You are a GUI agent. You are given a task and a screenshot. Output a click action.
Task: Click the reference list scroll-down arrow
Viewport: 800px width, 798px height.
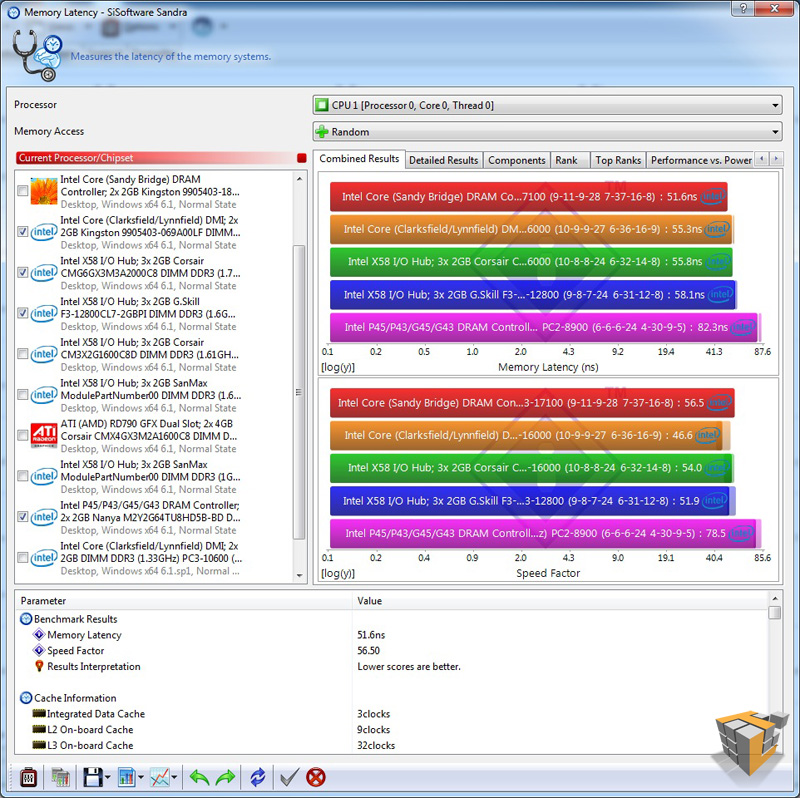point(299,576)
